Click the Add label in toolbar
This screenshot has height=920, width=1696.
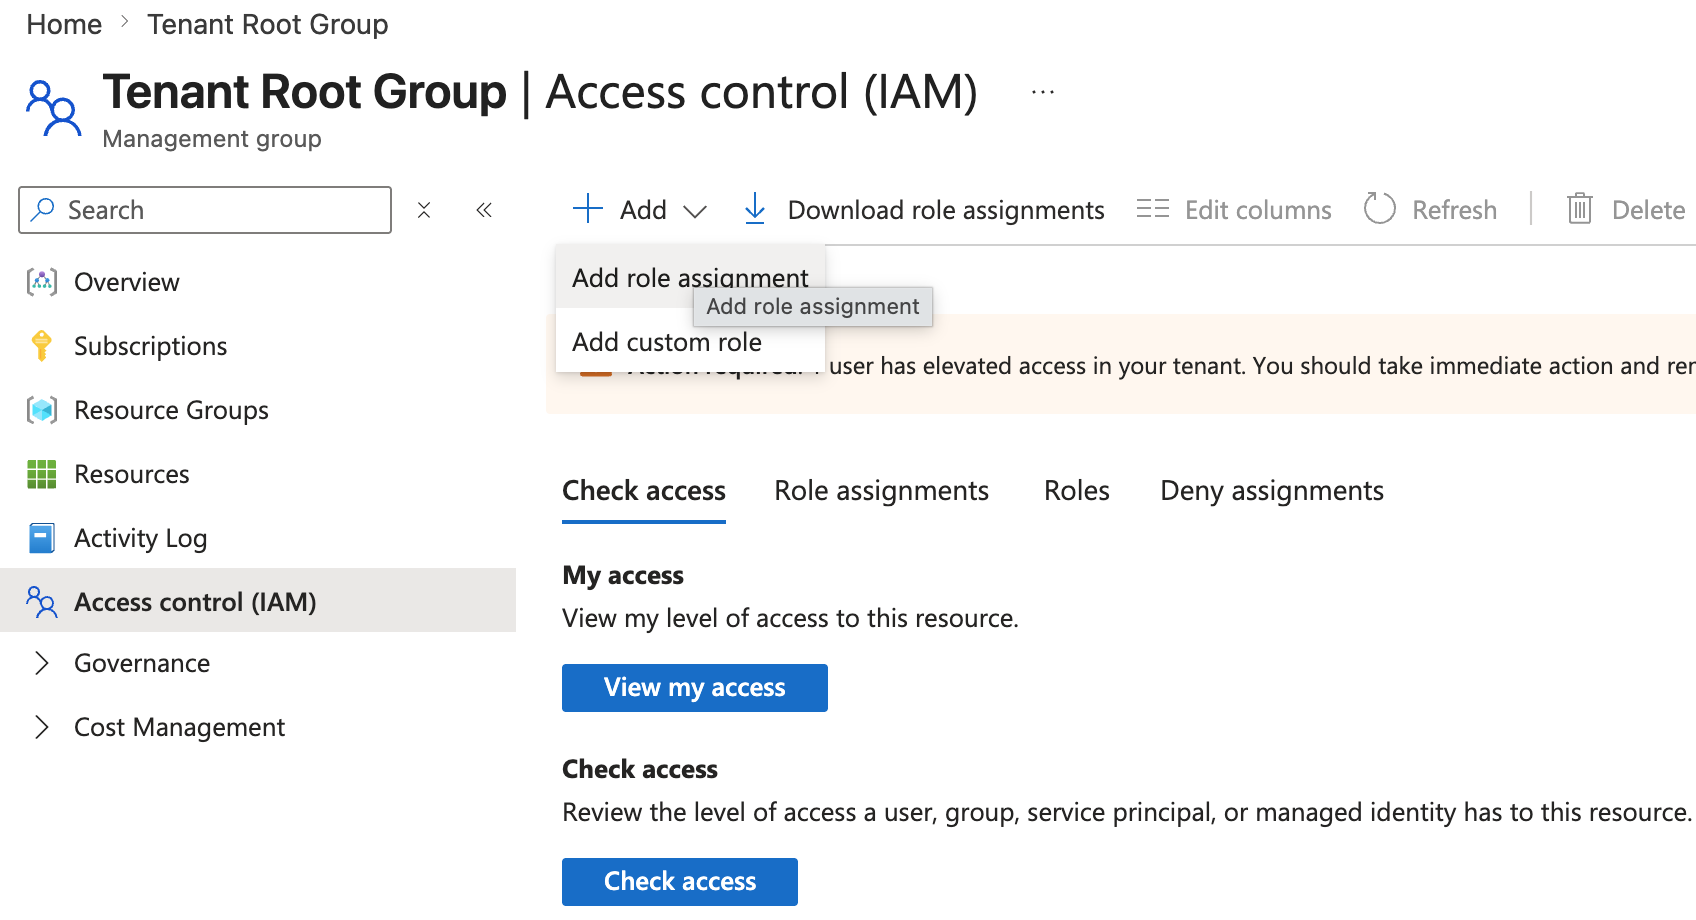(x=643, y=210)
